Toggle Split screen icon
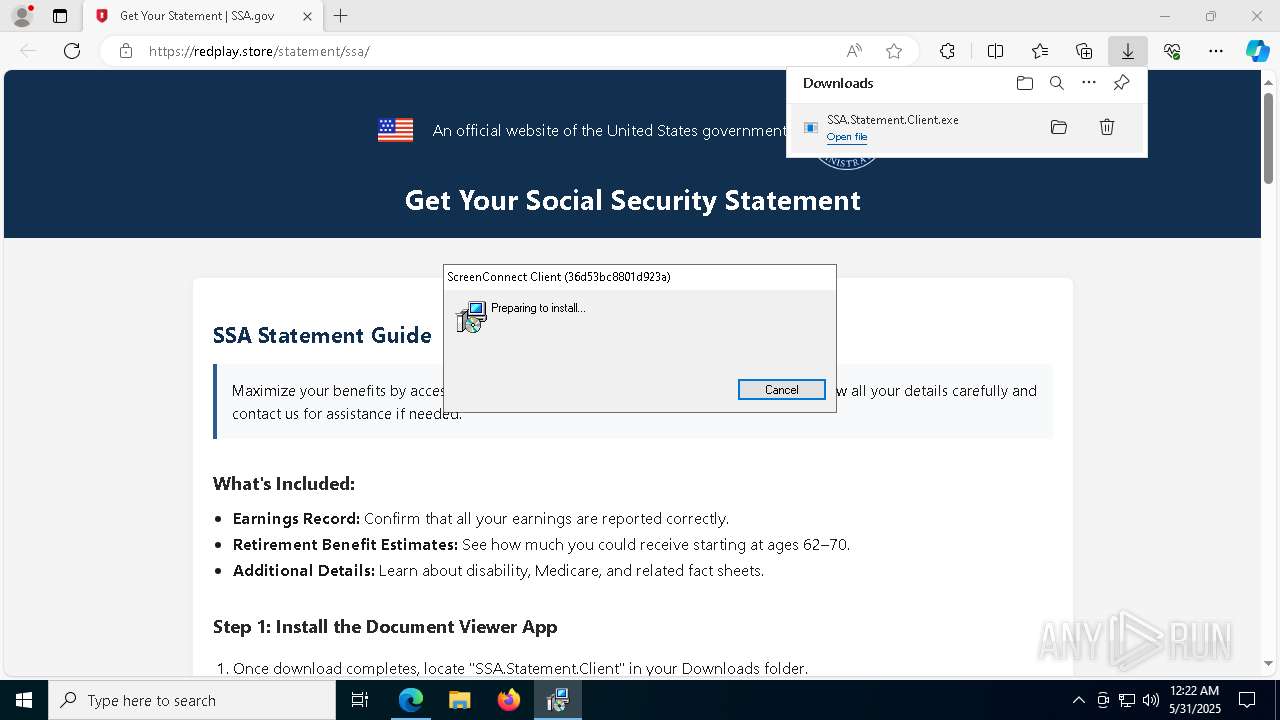 click(995, 51)
